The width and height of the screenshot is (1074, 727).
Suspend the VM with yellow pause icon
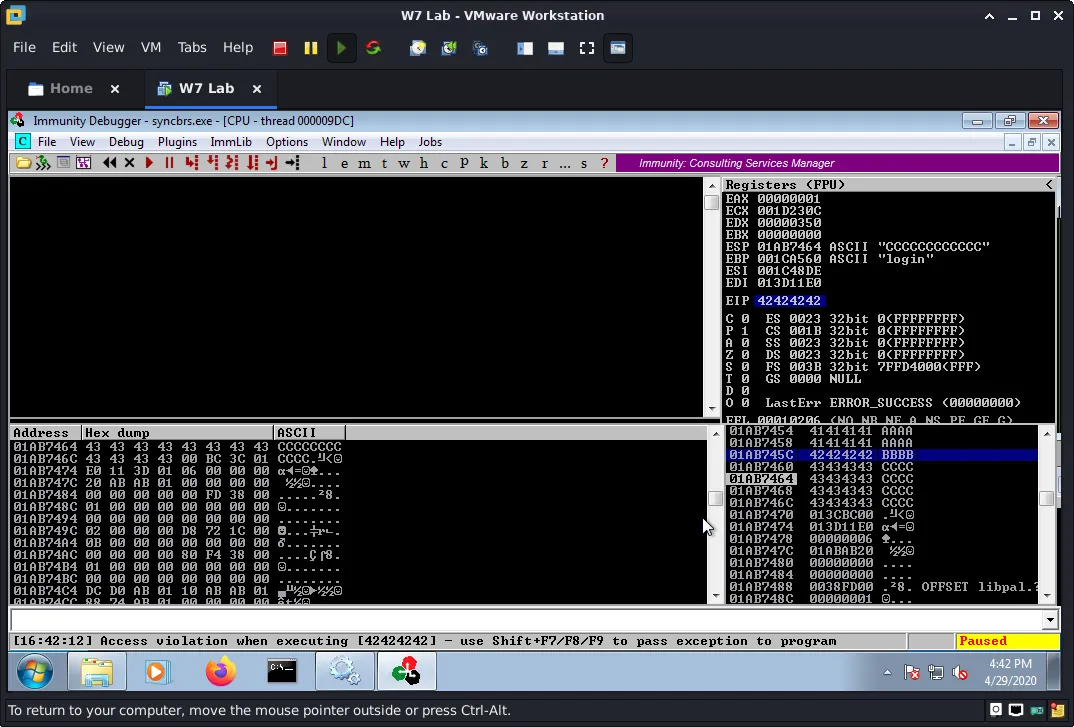click(x=311, y=48)
